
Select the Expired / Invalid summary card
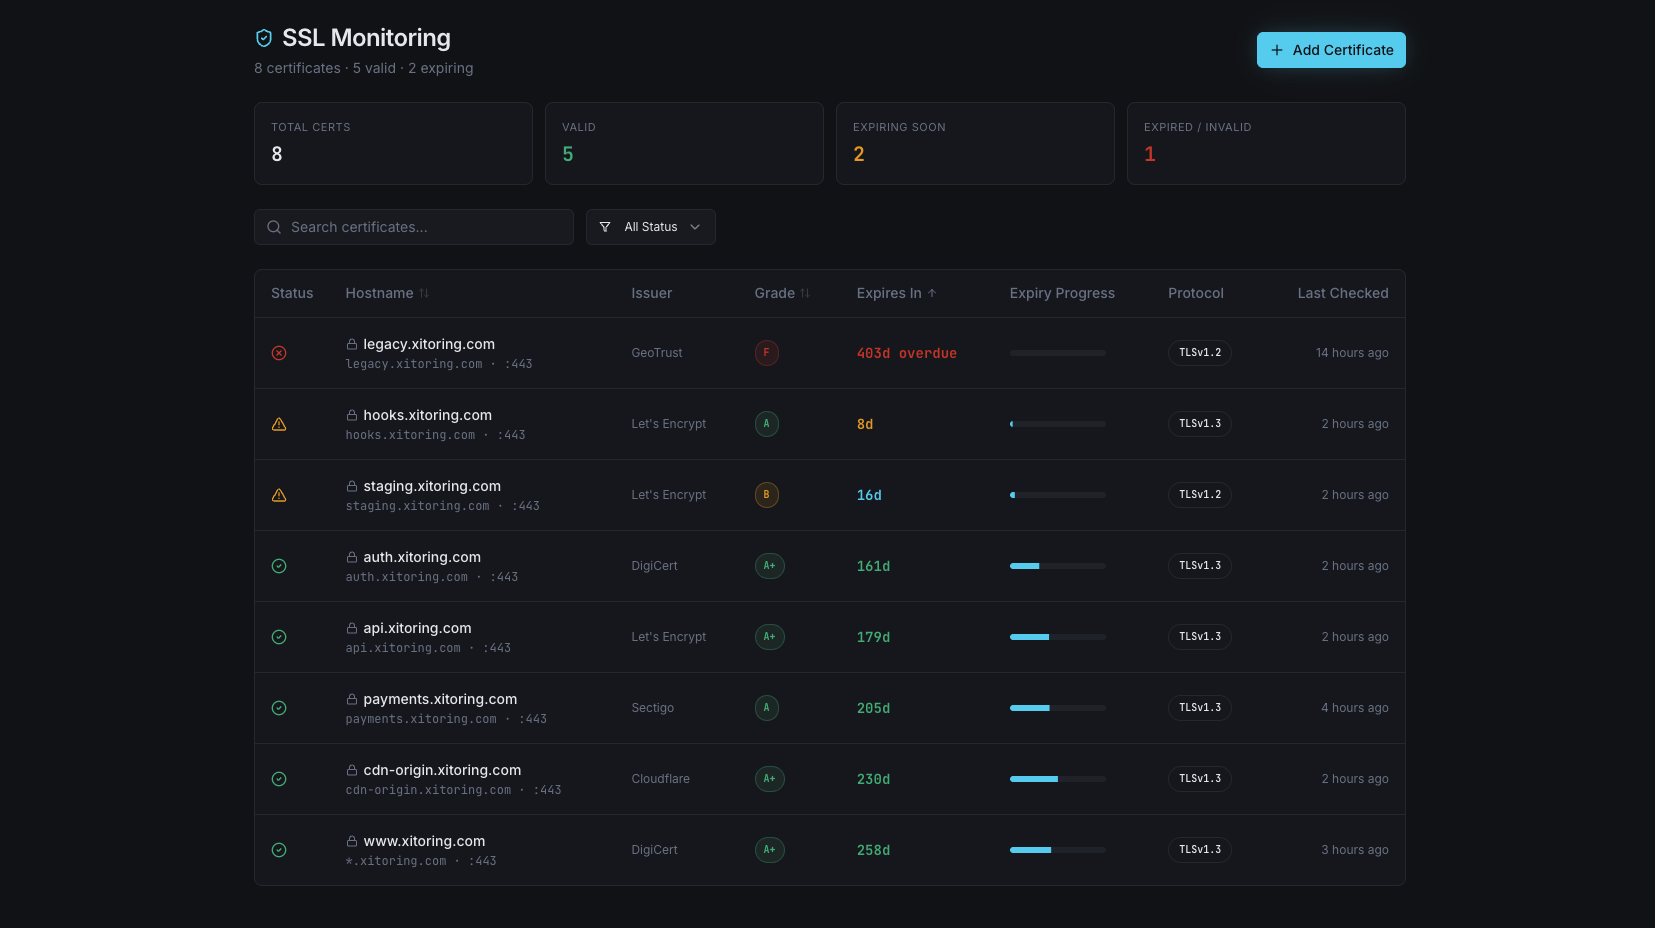(x=1265, y=143)
